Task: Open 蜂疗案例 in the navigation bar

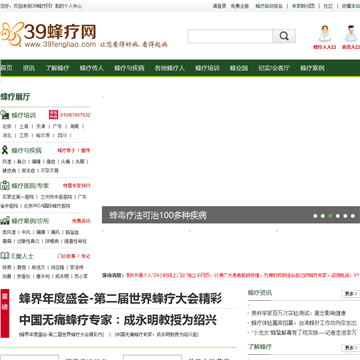Action: [x=312, y=68]
